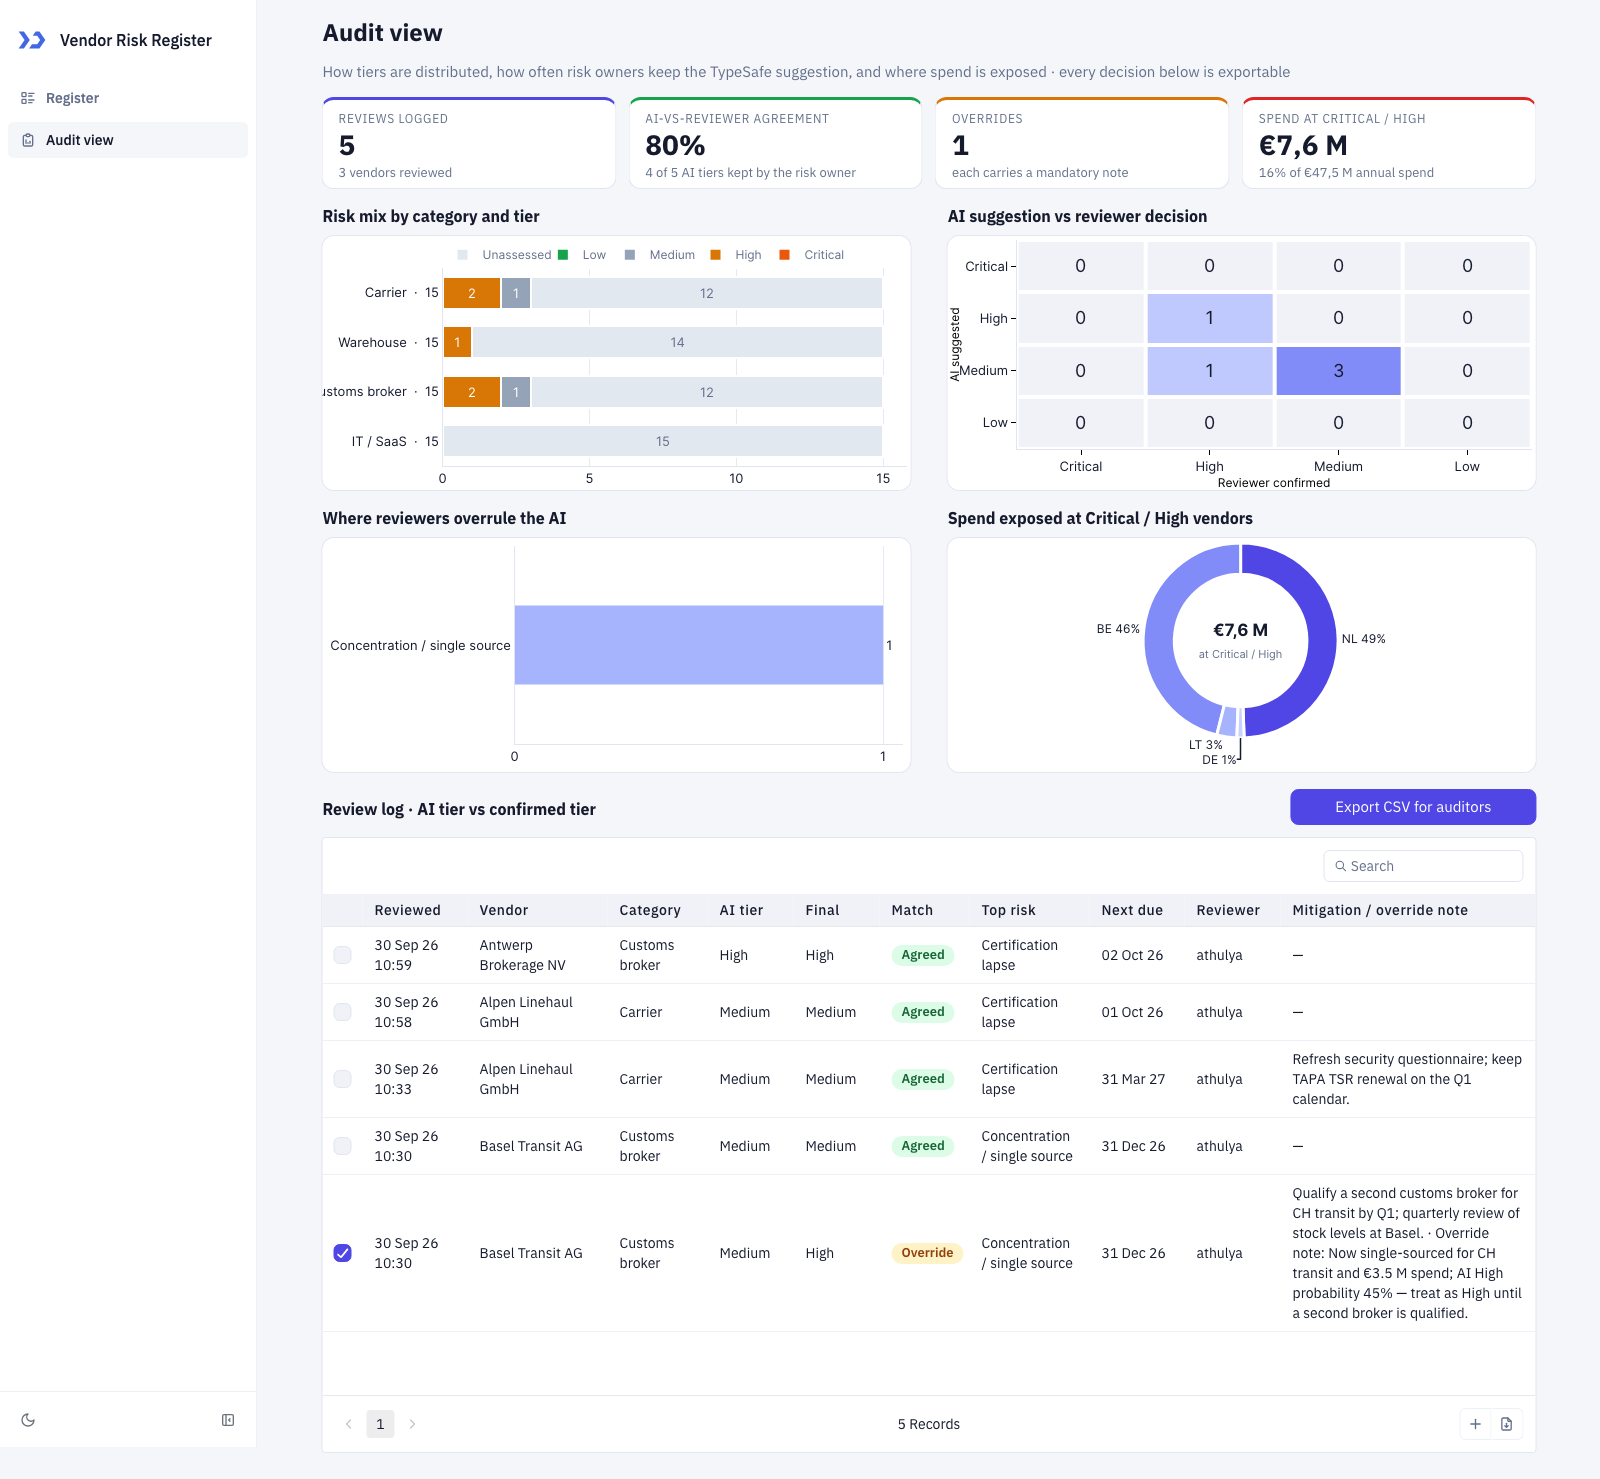1600x1479 pixels.
Task: Tick checkbox for Basel Transit Agreed row
Action: (342, 1146)
